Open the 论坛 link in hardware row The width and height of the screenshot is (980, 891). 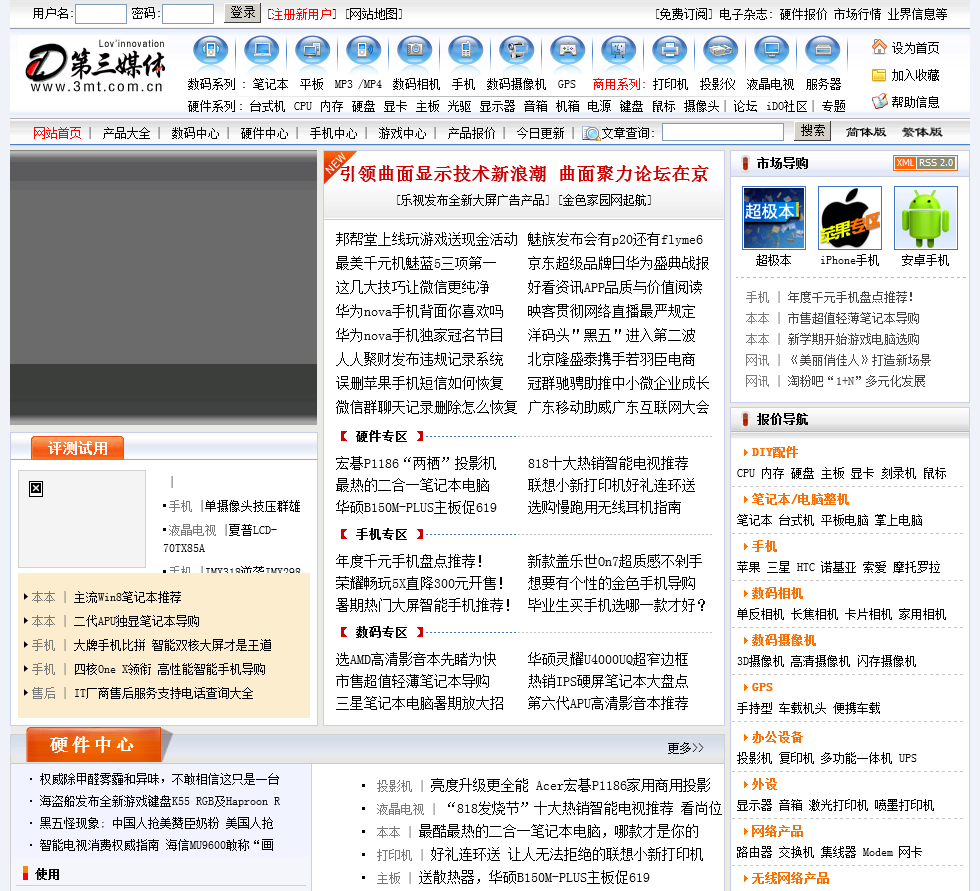745,106
